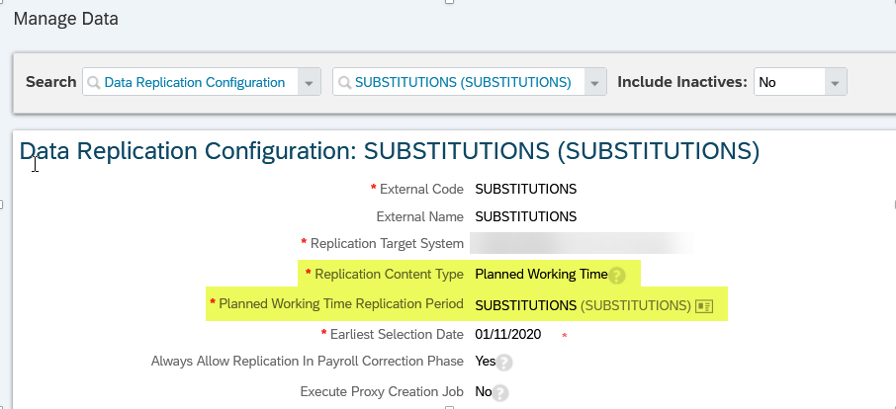Open the details card icon after SUBSTITUTIONS (SUBSTITUTIONS)

point(703,306)
